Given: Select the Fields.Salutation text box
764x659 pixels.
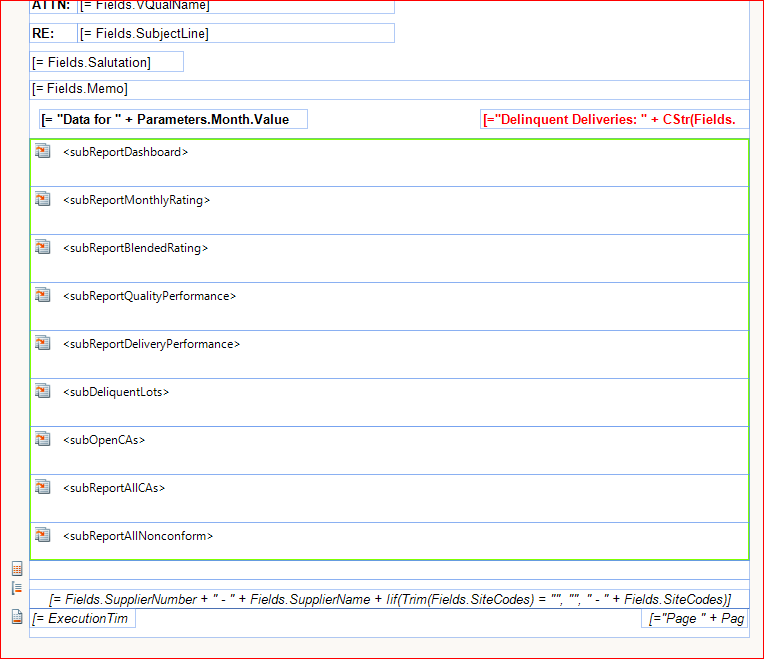Looking at the screenshot, I should (x=107, y=62).
